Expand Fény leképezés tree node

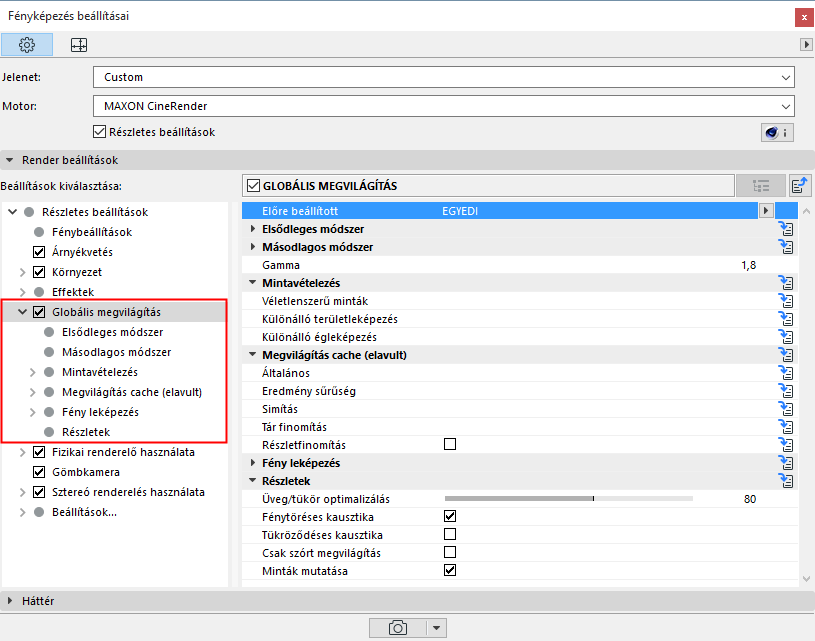coord(32,412)
